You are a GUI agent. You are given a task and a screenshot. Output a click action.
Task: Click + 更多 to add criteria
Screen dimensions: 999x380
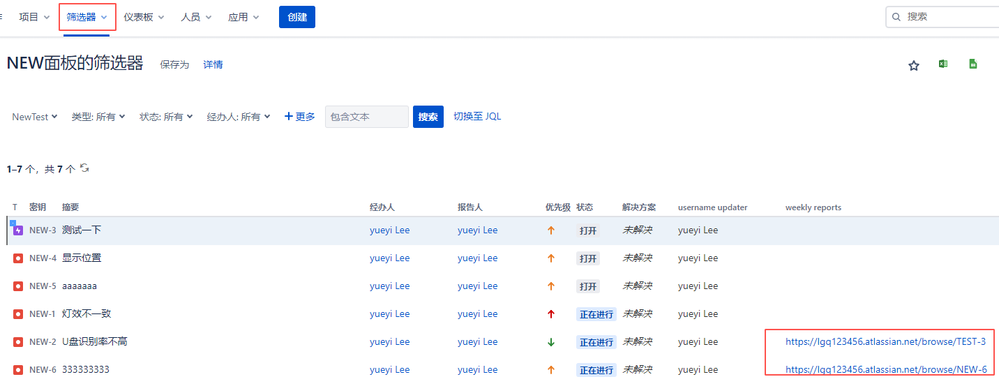299,117
